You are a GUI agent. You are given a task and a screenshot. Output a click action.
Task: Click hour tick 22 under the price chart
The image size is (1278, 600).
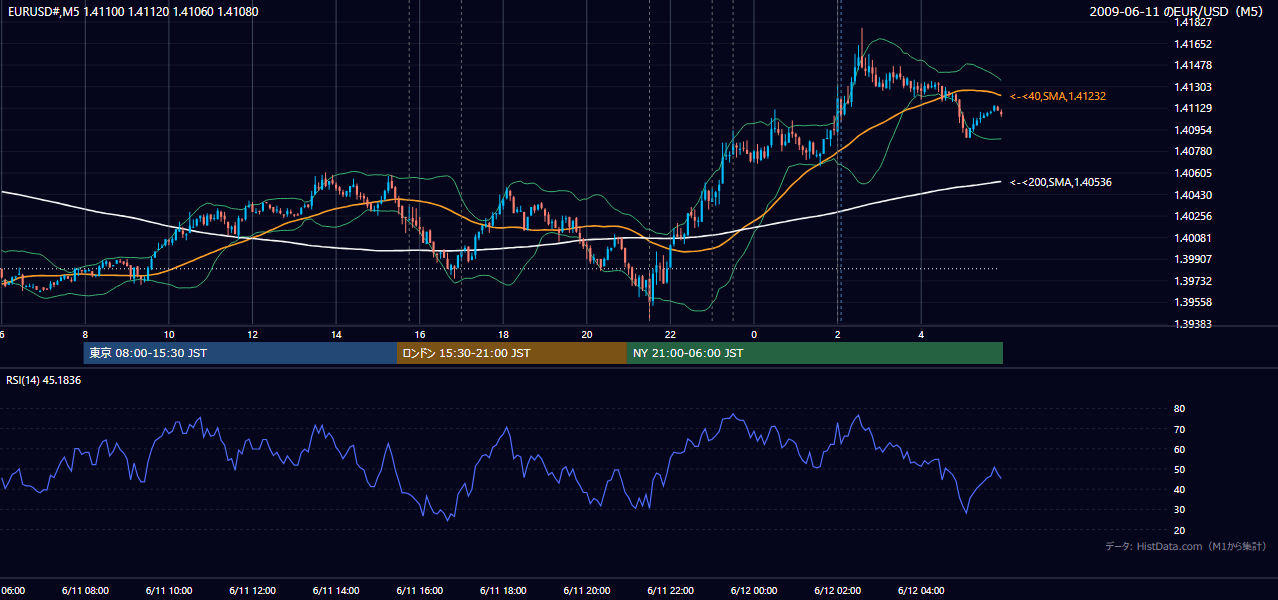(670, 334)
